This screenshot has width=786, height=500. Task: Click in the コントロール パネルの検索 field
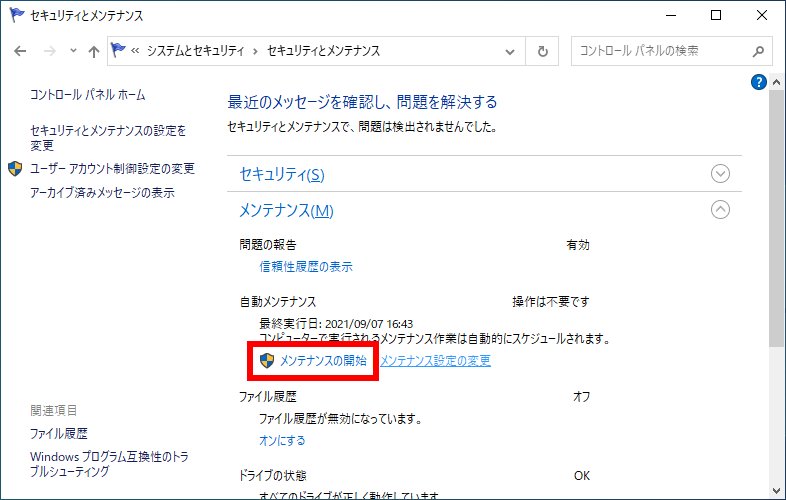tap(660, 51)
